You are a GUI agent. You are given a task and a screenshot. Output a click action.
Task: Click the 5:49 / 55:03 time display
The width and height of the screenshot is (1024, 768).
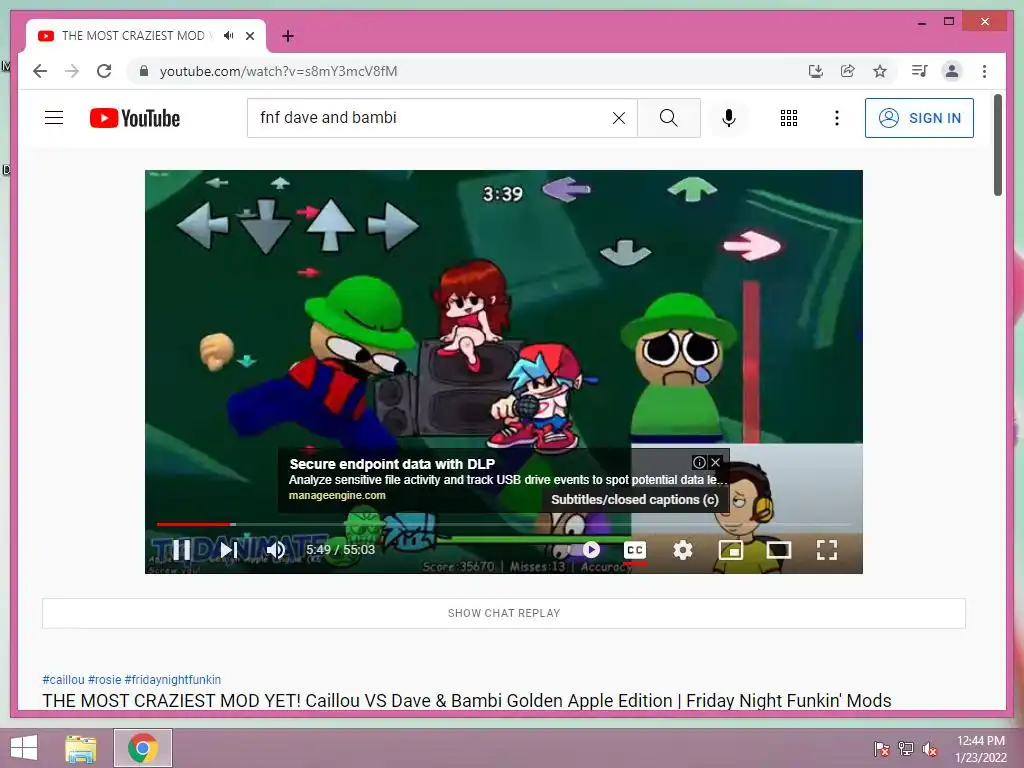(x=340, y=550)
